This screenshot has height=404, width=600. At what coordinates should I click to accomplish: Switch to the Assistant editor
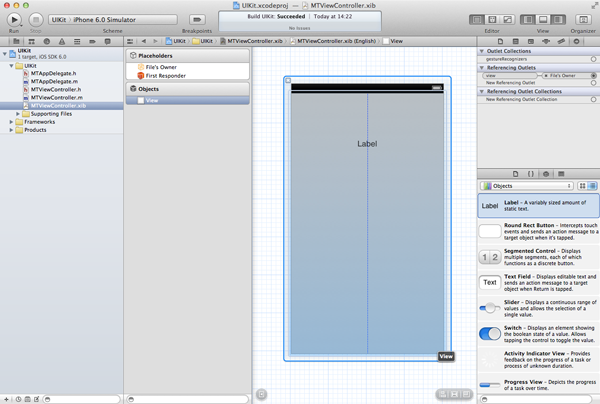click(x=492, y=20)
